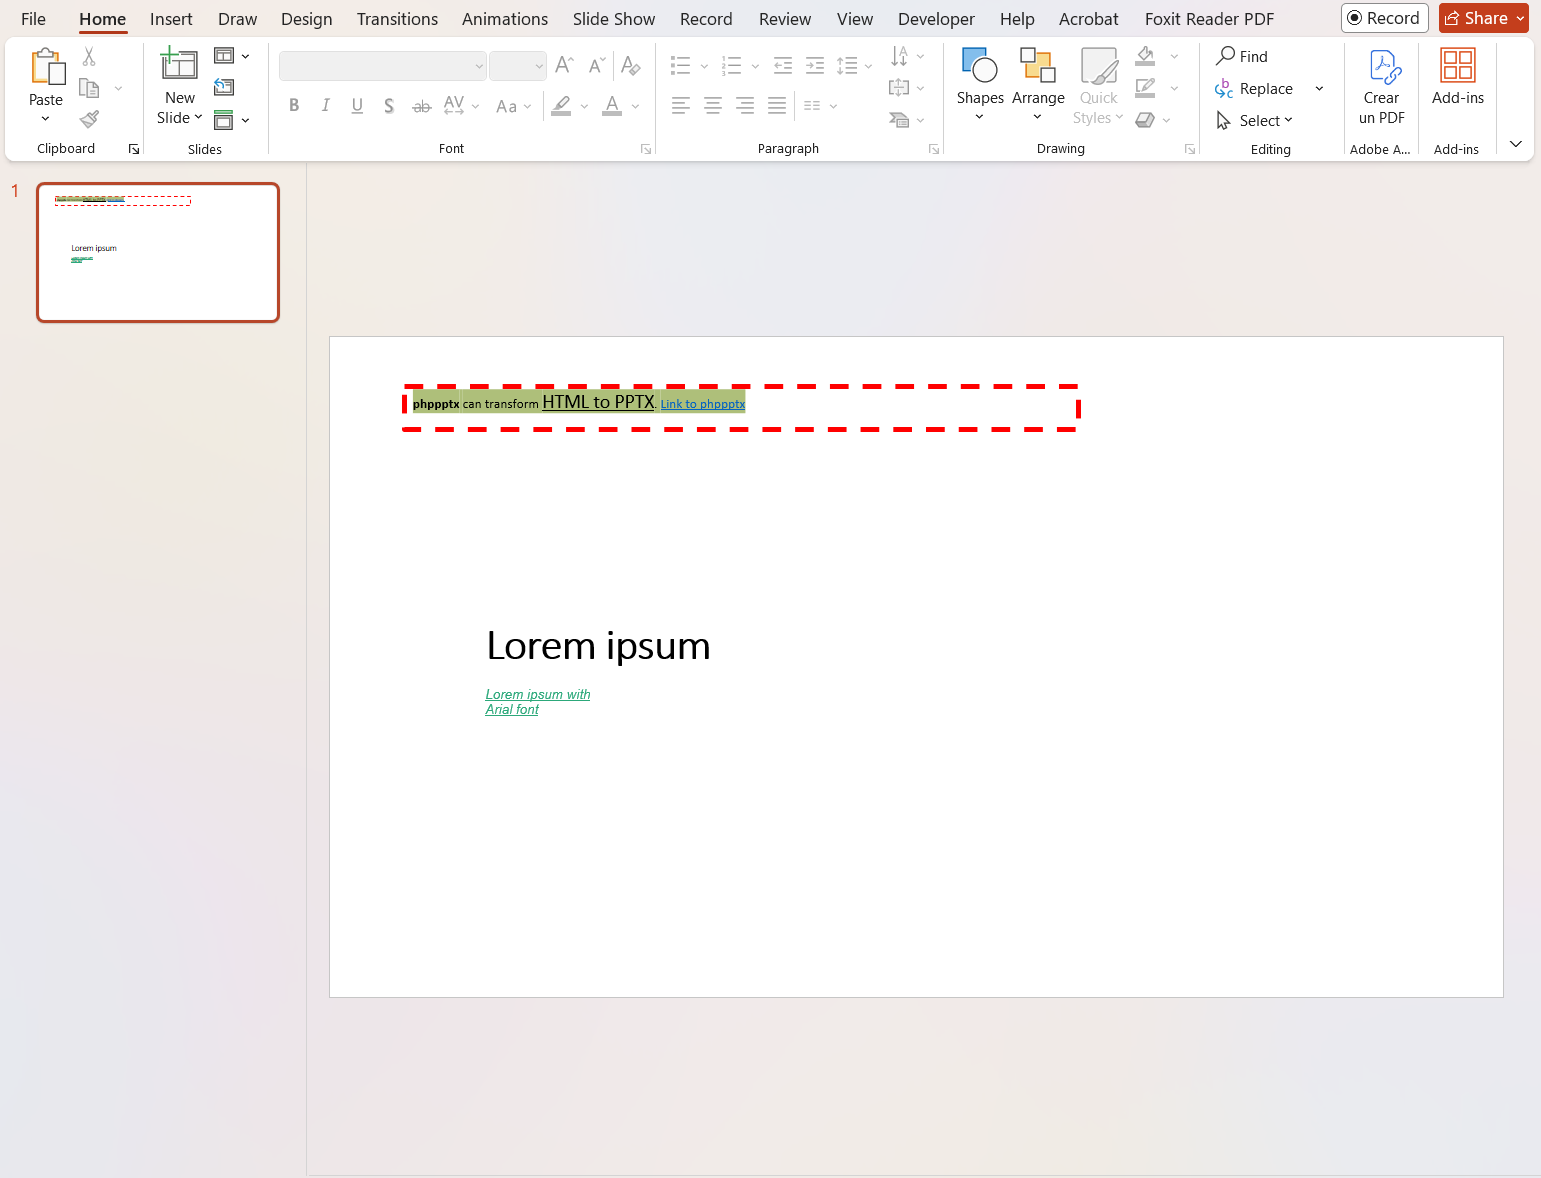Image resolution: width=1541 pixels, height=1178 pixels.
Task: Toggle Underline formatting
Action: 357,106
